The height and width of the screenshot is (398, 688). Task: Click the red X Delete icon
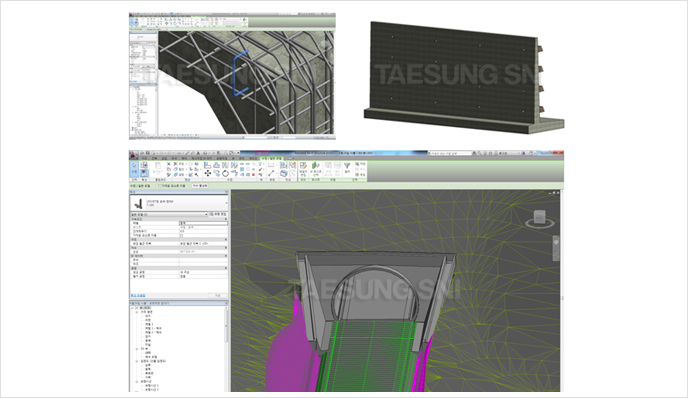(253, 175)
